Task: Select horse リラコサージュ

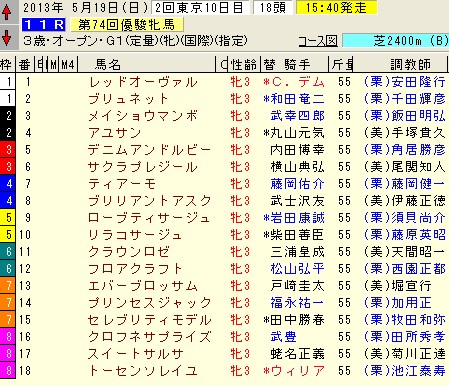Action: pyautogui.click(x=135, y=235)
